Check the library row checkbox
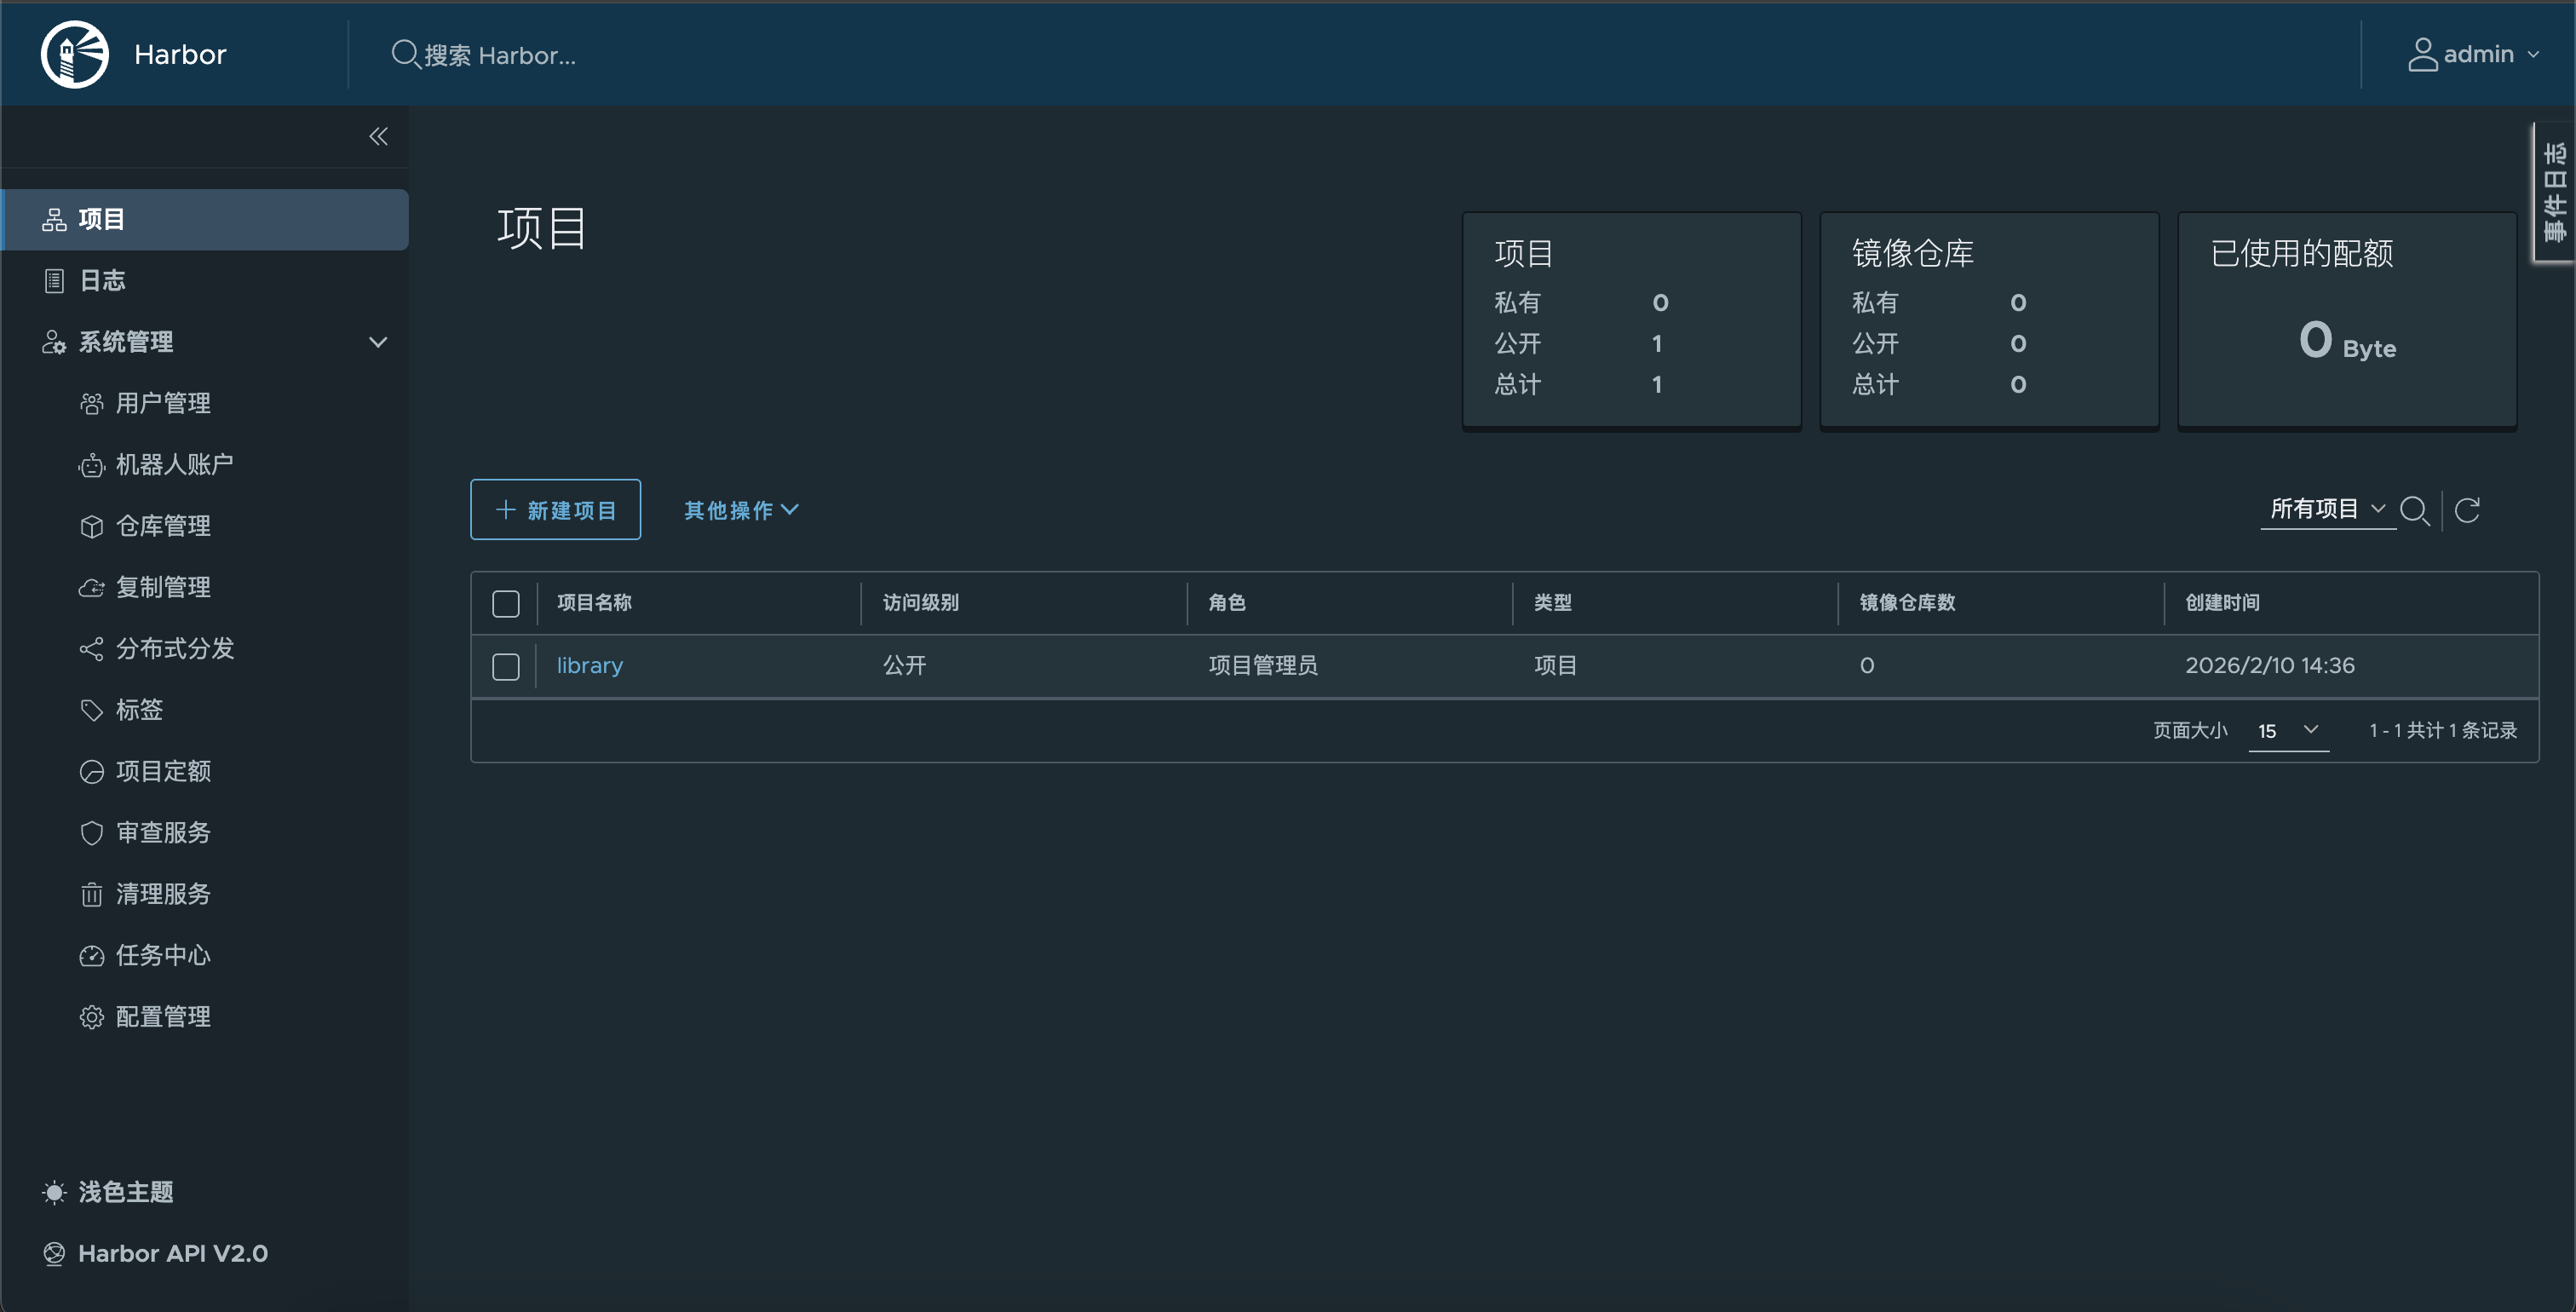The height and width of the screenshot is (1312, 2576). click(506, 666)
